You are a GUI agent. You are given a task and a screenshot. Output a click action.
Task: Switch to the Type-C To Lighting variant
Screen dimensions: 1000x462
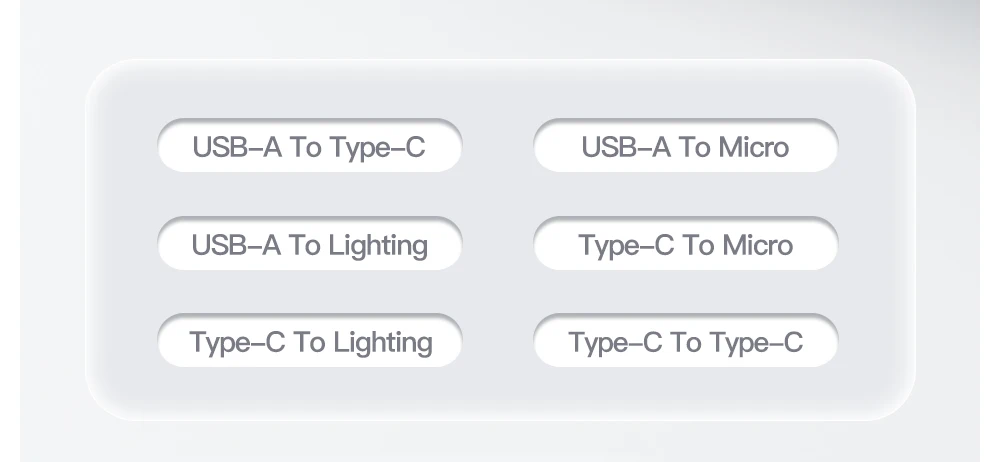pyautogui.click(x=309, y=342)
